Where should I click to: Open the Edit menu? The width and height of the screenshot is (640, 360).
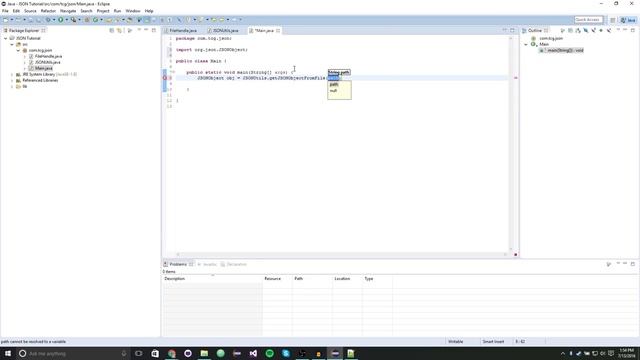click(16, 11)
